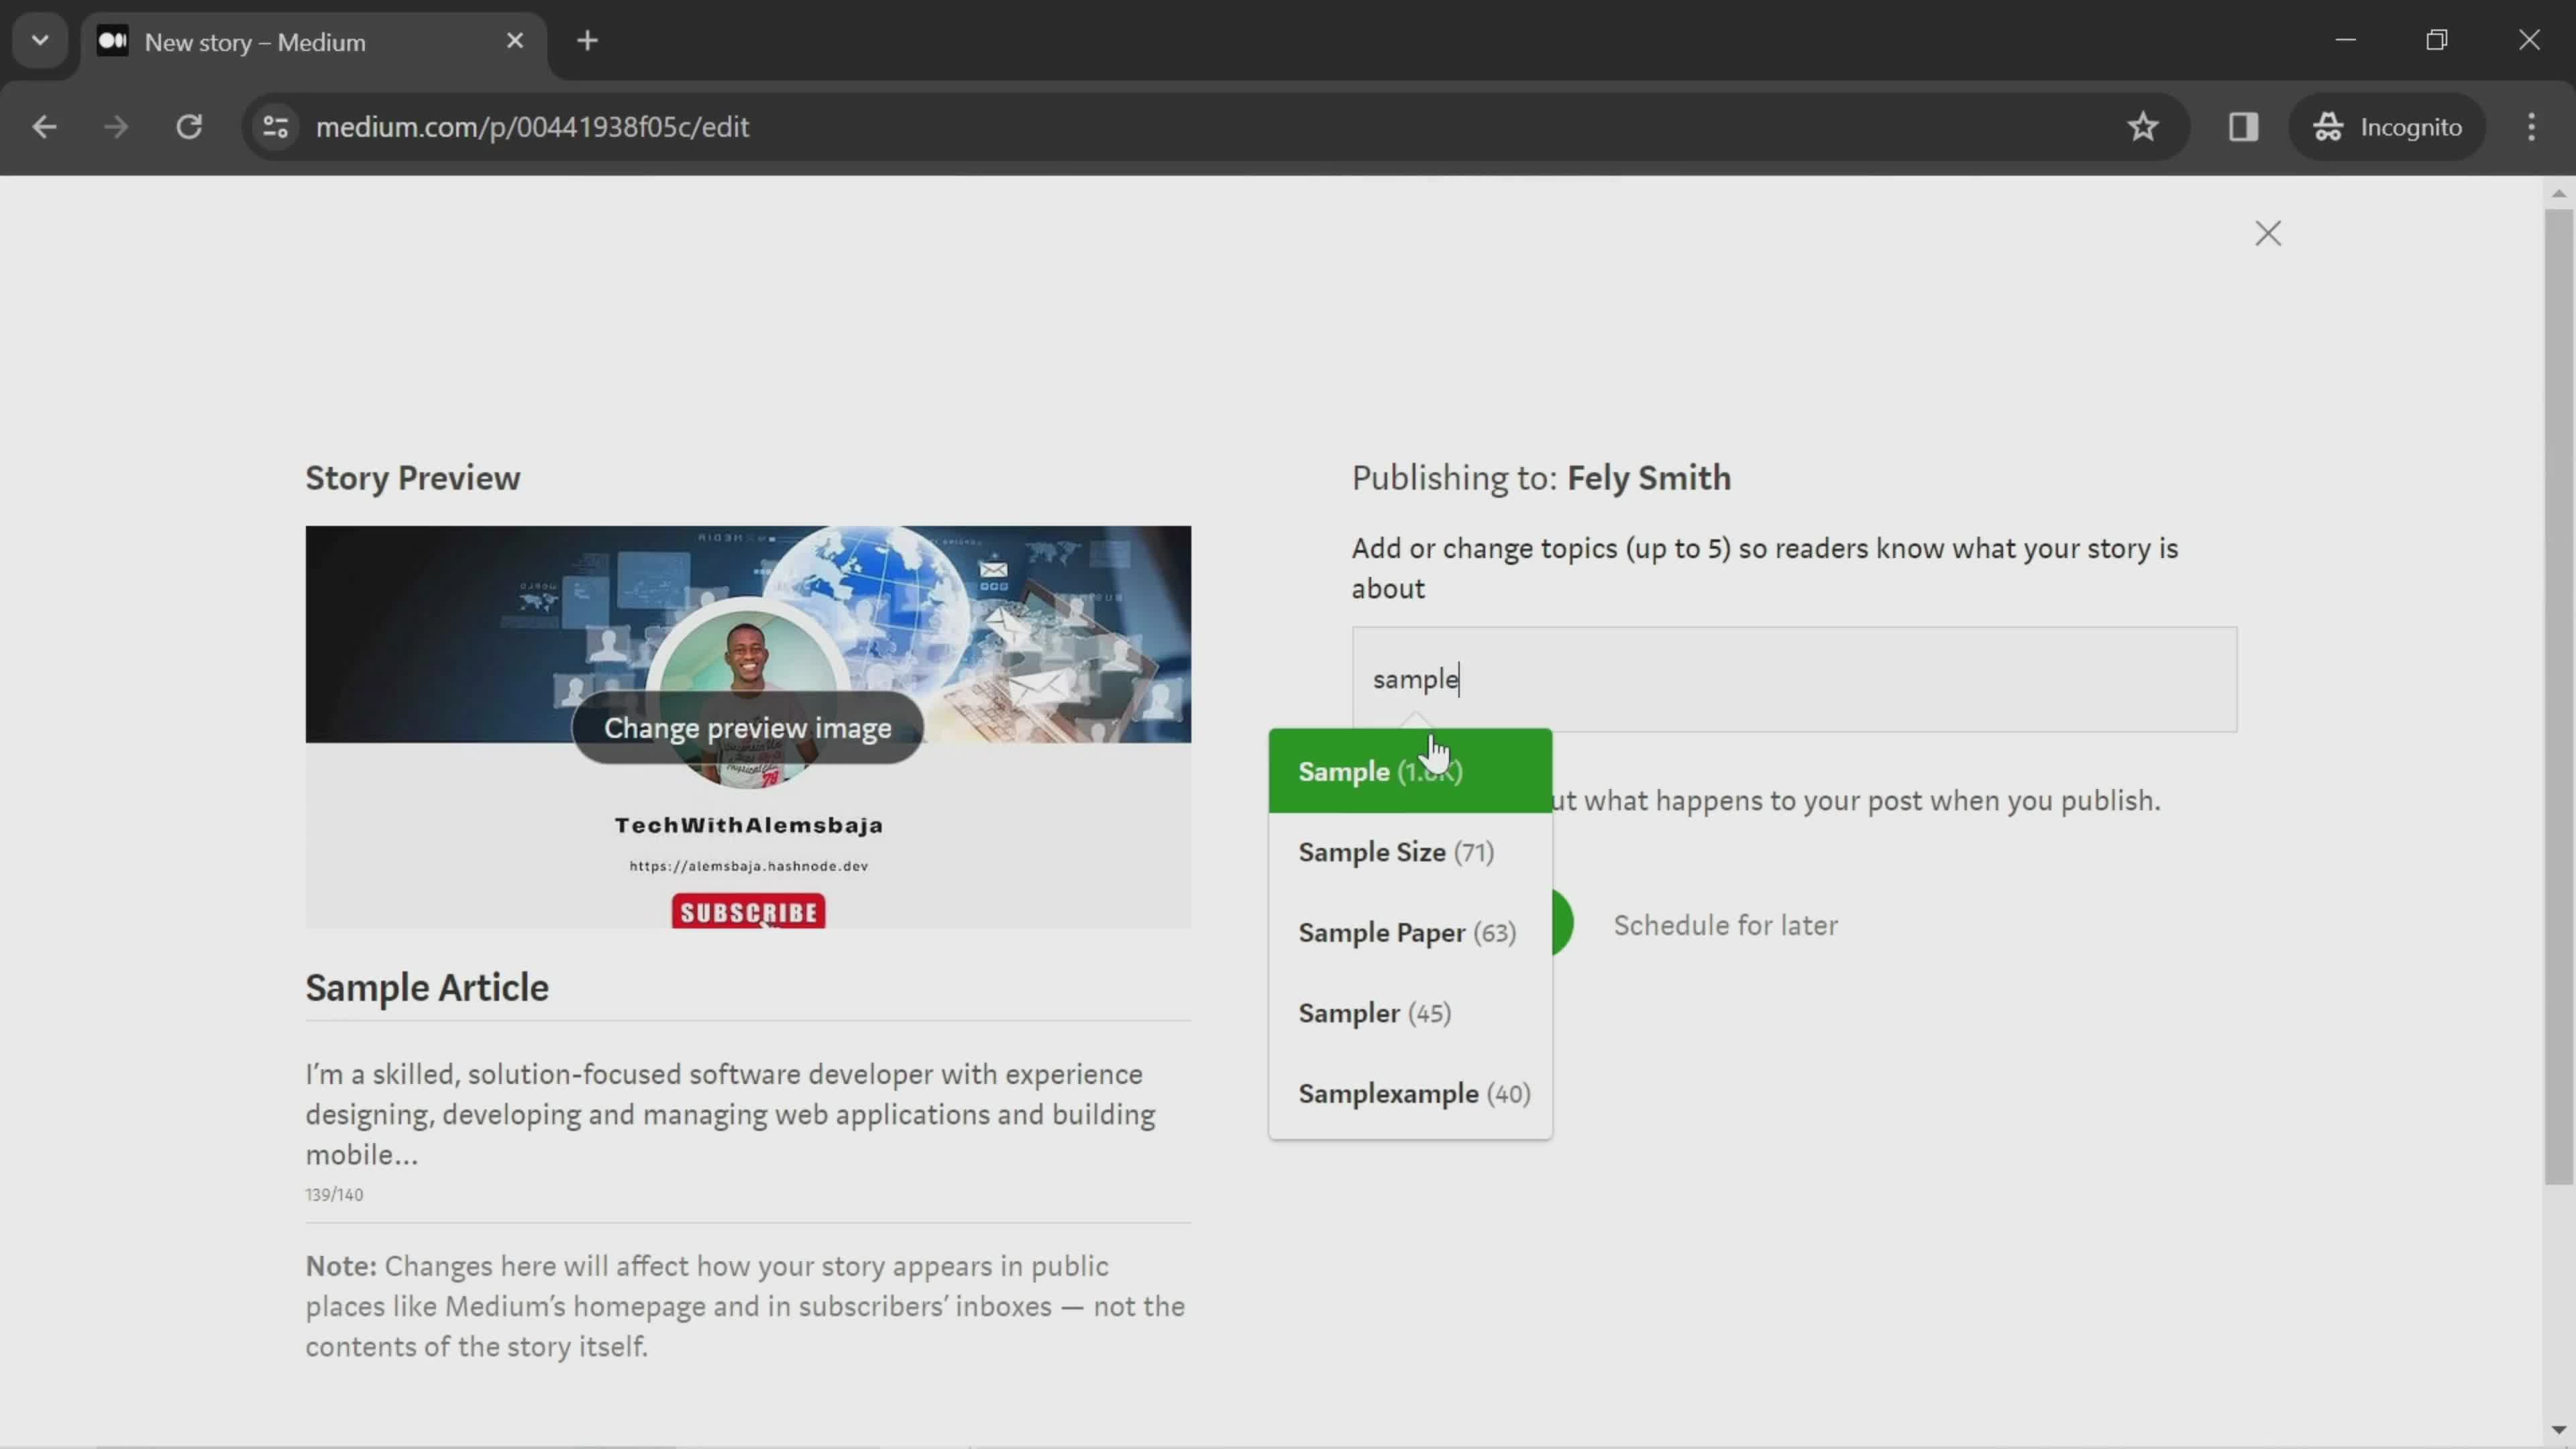2576x1449 pixels.
Task: Click Schedule for later button
Action: click(1725, 924)
